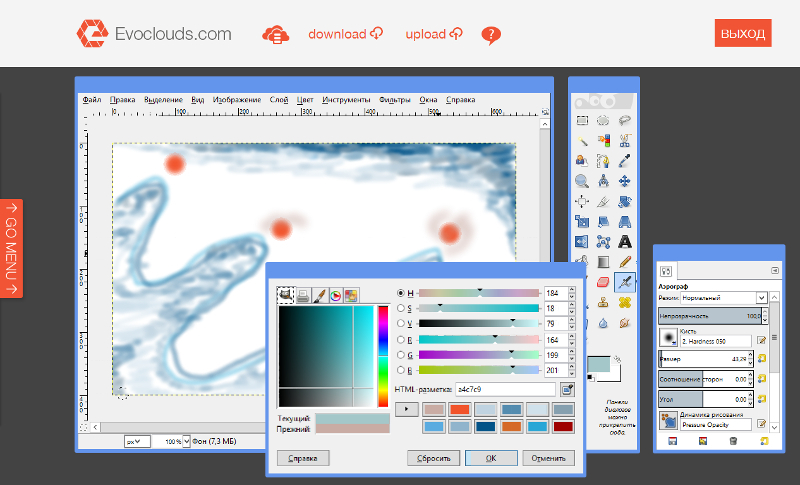
Task: Pick a screen color with HTML-field eyedropper
Action: pos(567,390)
